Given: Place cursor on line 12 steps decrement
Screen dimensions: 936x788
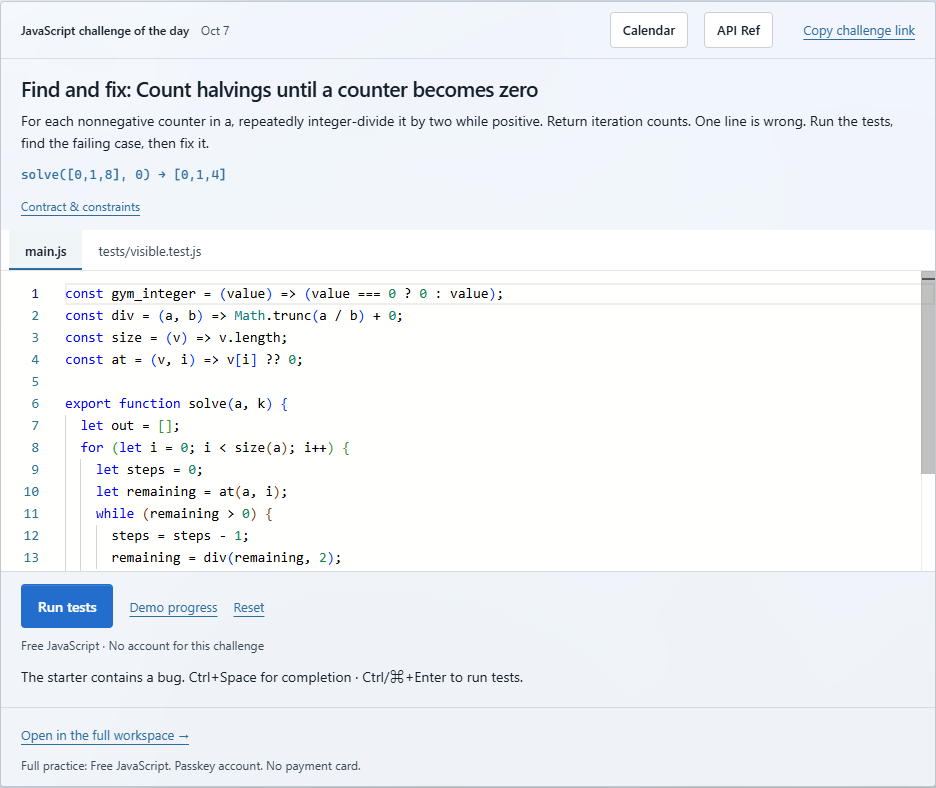Looking at the screenshot, I should [180, 535].
